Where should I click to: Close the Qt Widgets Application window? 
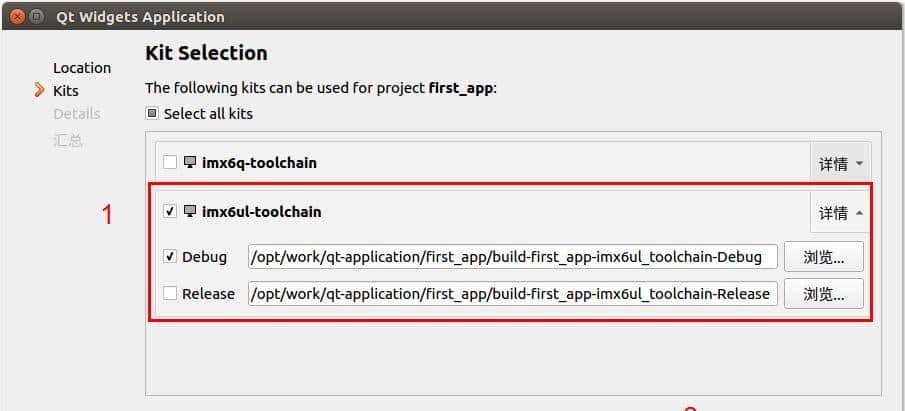coord(17,17)
